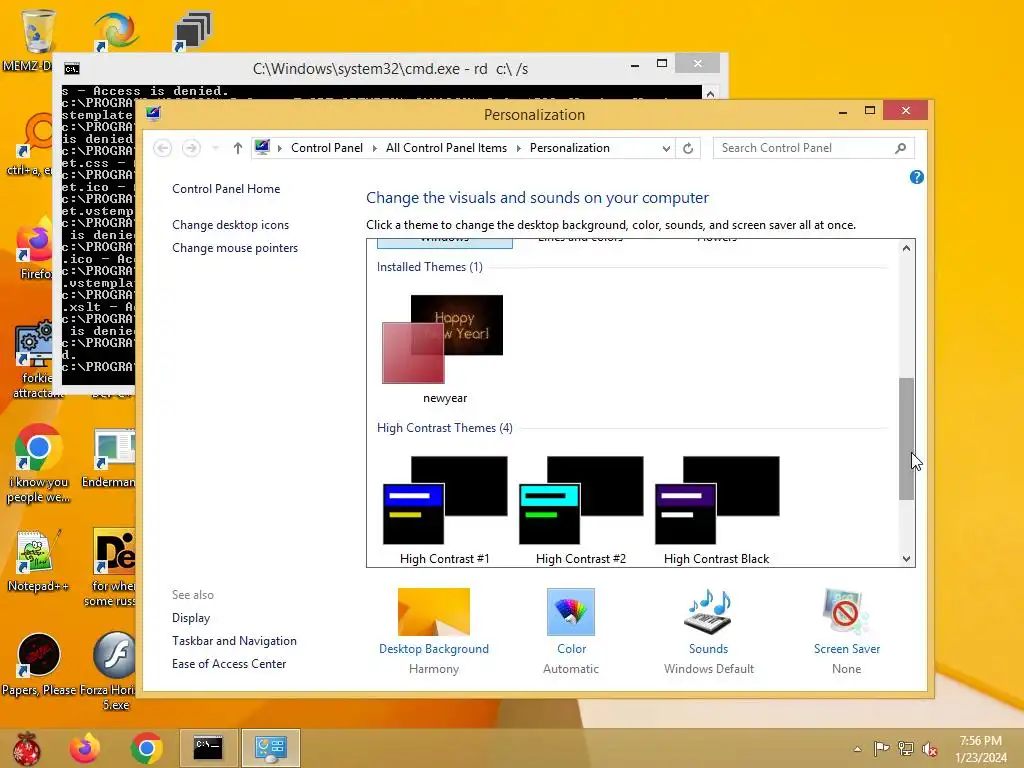Expand chevron after Control Panel breadcrumb
Viewport: 1024px width, 768px height.
374,148
